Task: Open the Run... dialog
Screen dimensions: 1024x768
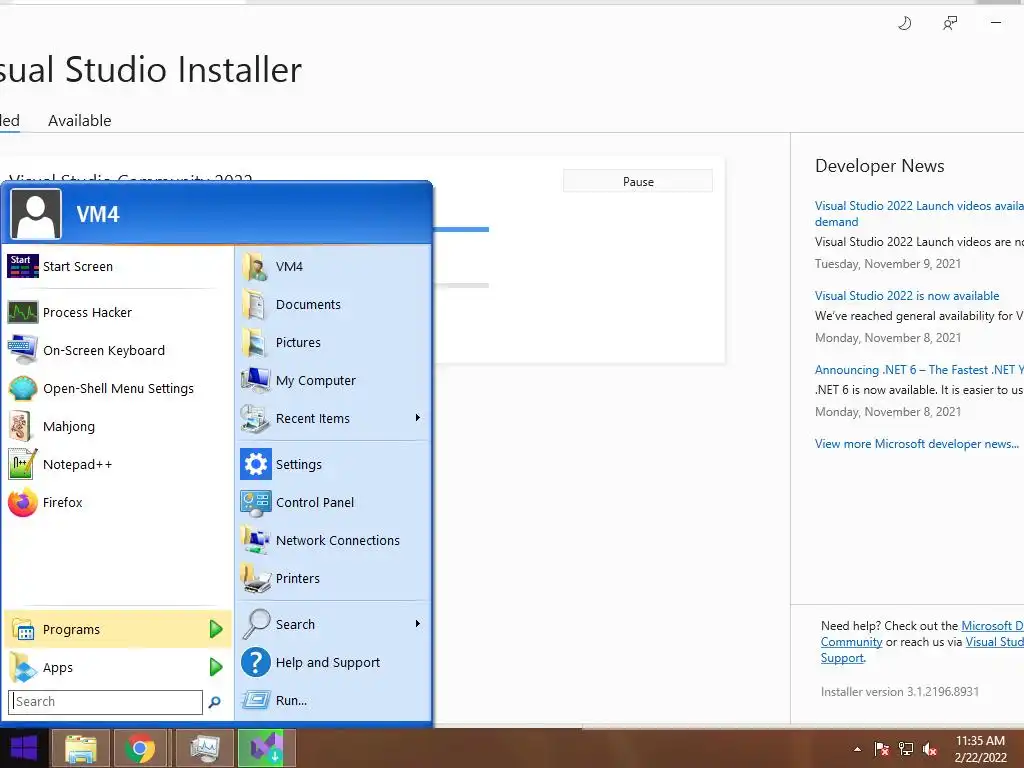Action: tap(333, 700)
